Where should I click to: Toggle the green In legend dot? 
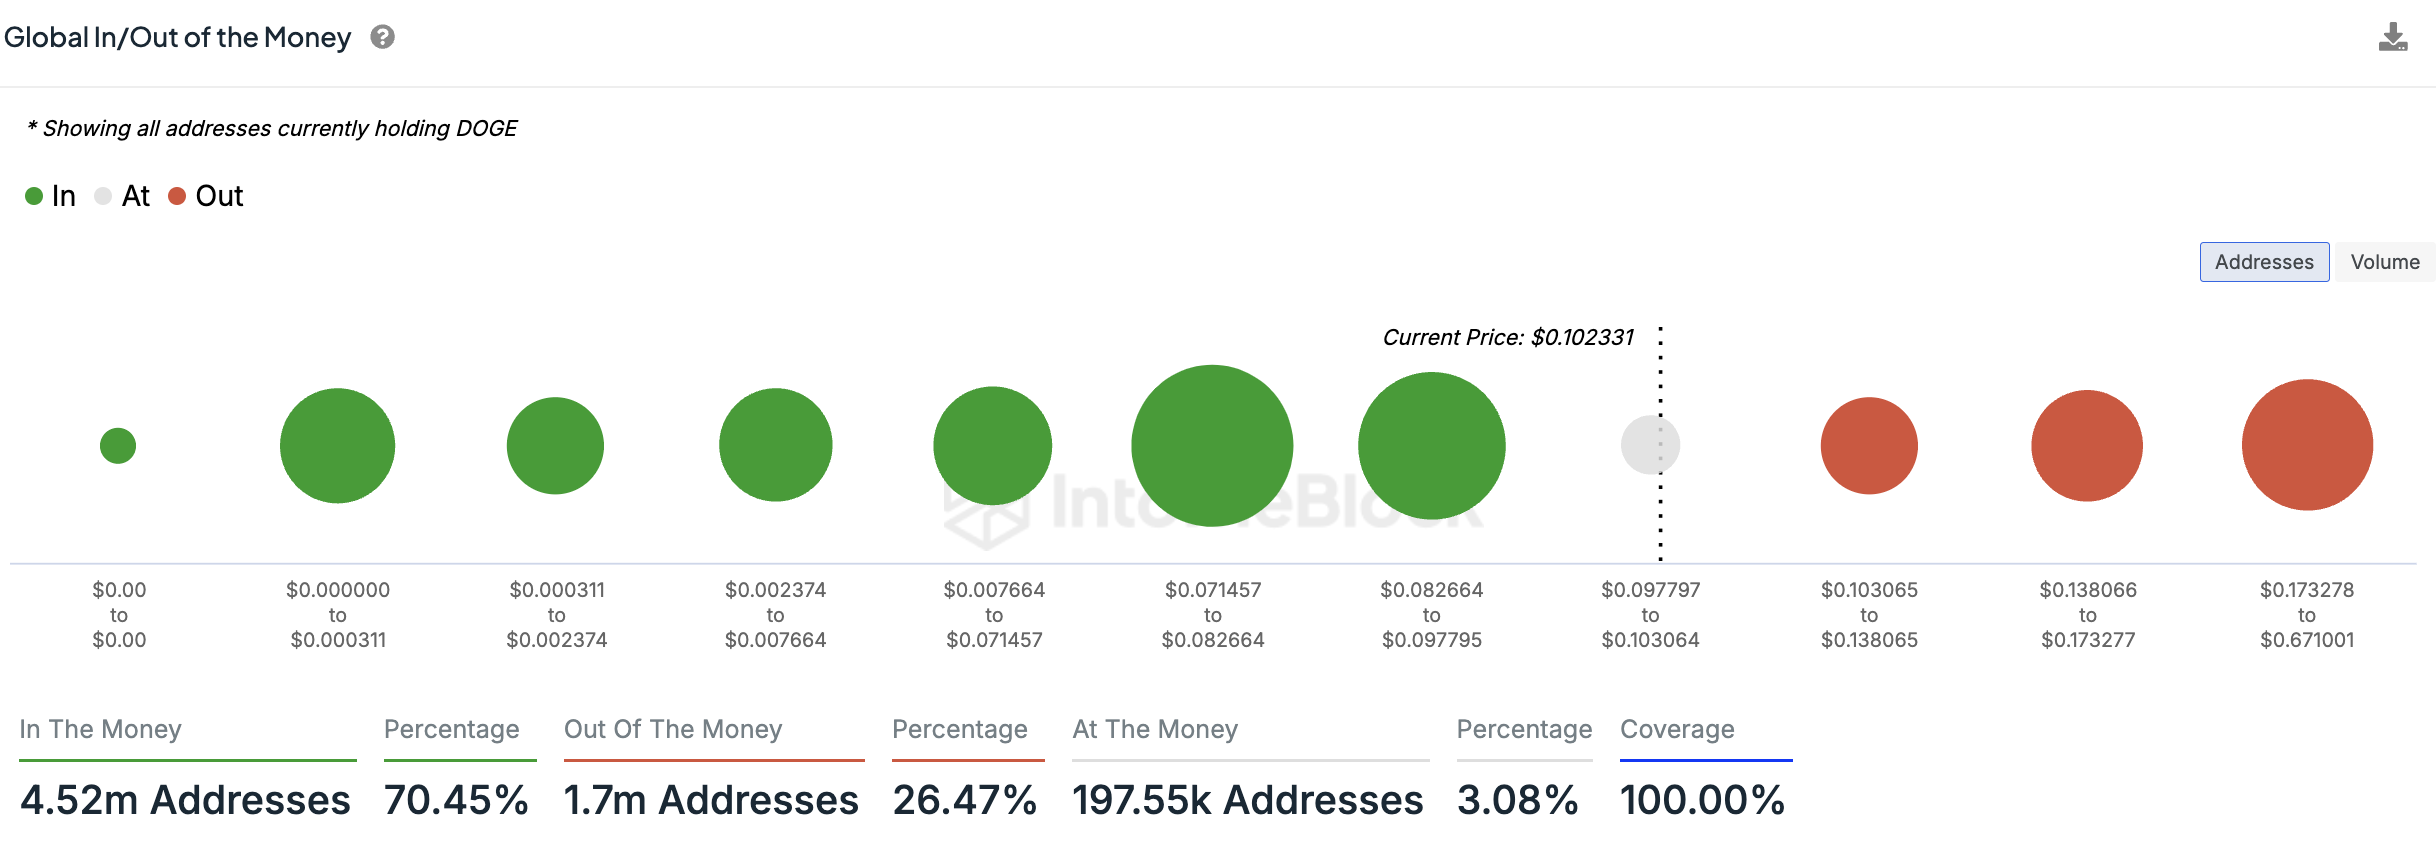pyautogui.click(x=34, y=196)
